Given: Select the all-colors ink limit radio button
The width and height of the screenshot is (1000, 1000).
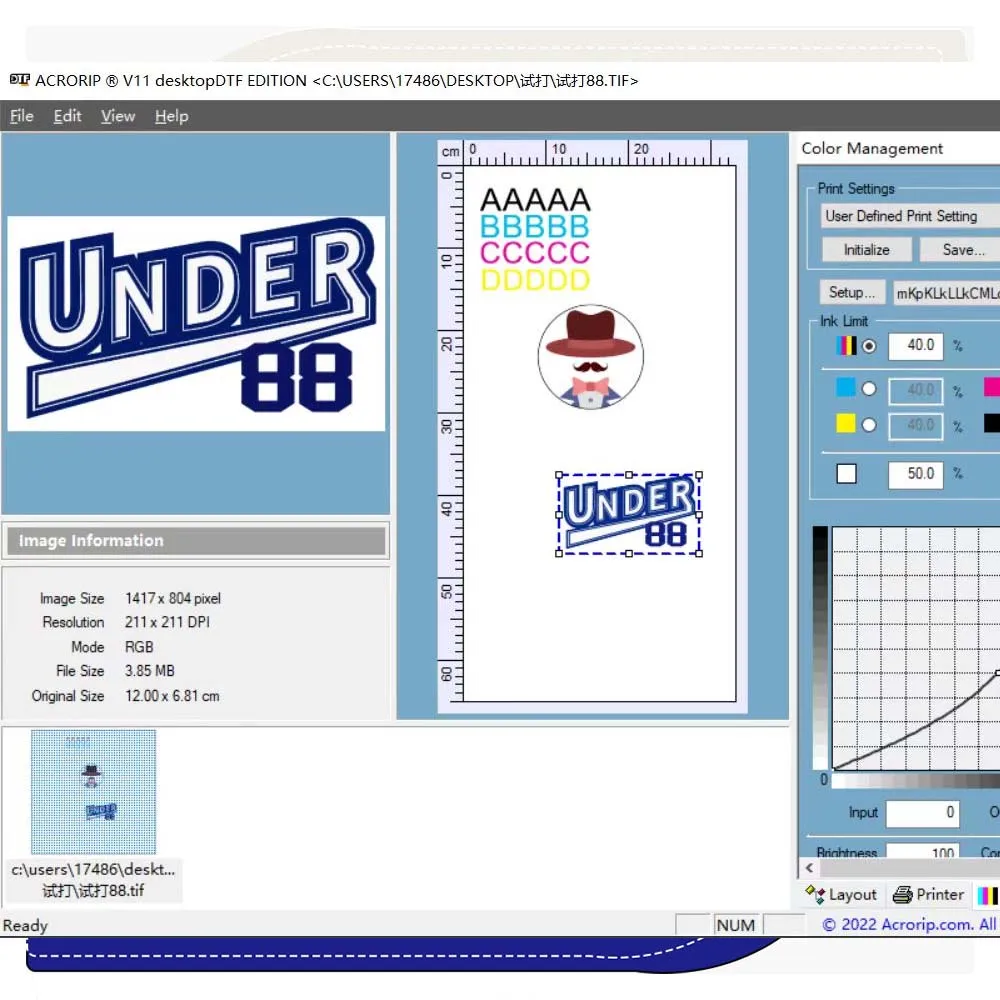Looking at the screenshot, I should [x=869, y=346].
